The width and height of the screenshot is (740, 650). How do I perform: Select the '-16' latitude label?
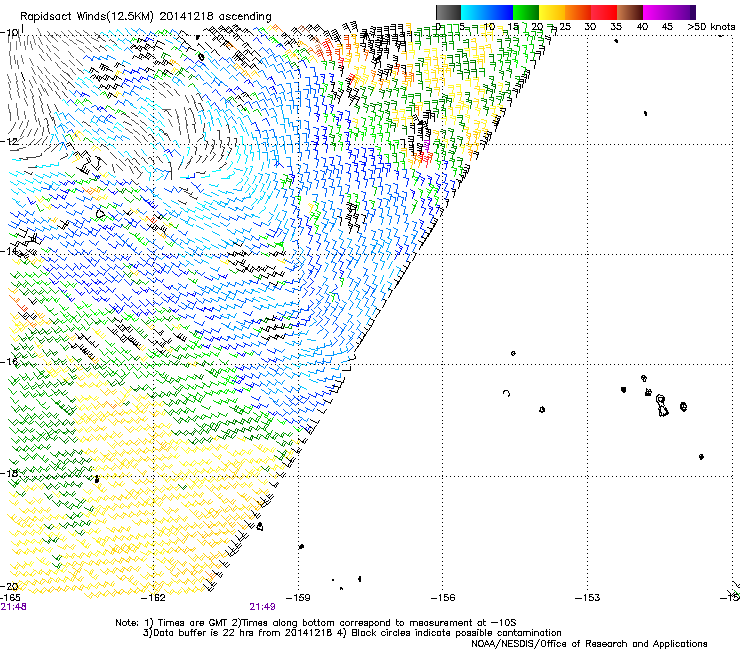pyautogui.click(x=9, y=362)
